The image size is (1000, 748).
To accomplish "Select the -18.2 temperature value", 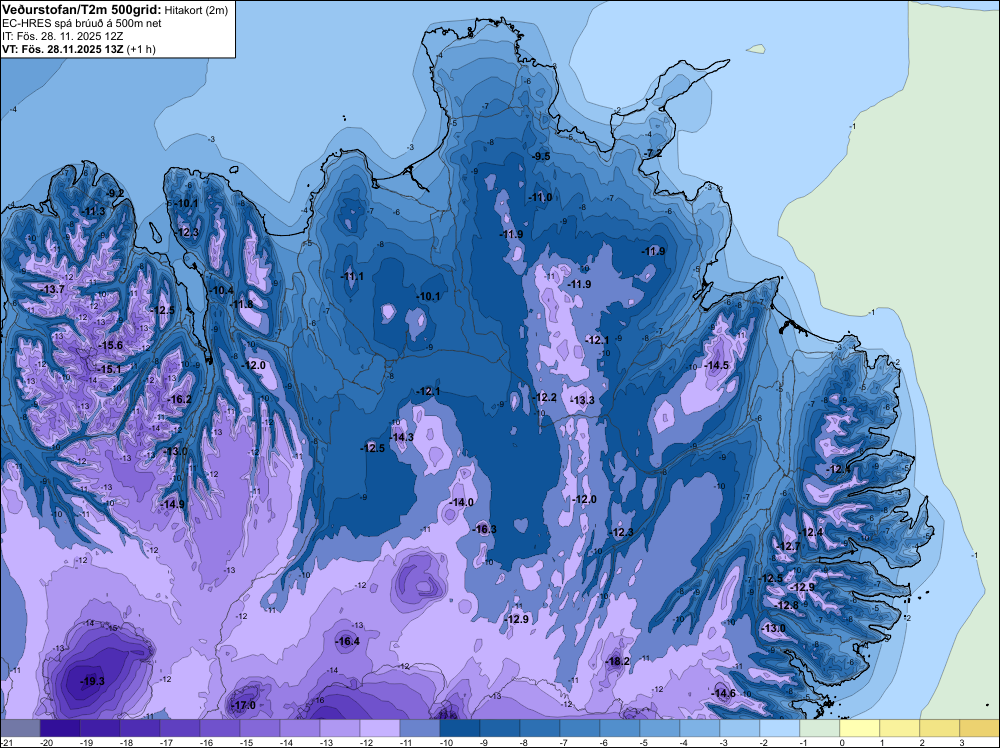I will tap(617, 661).
